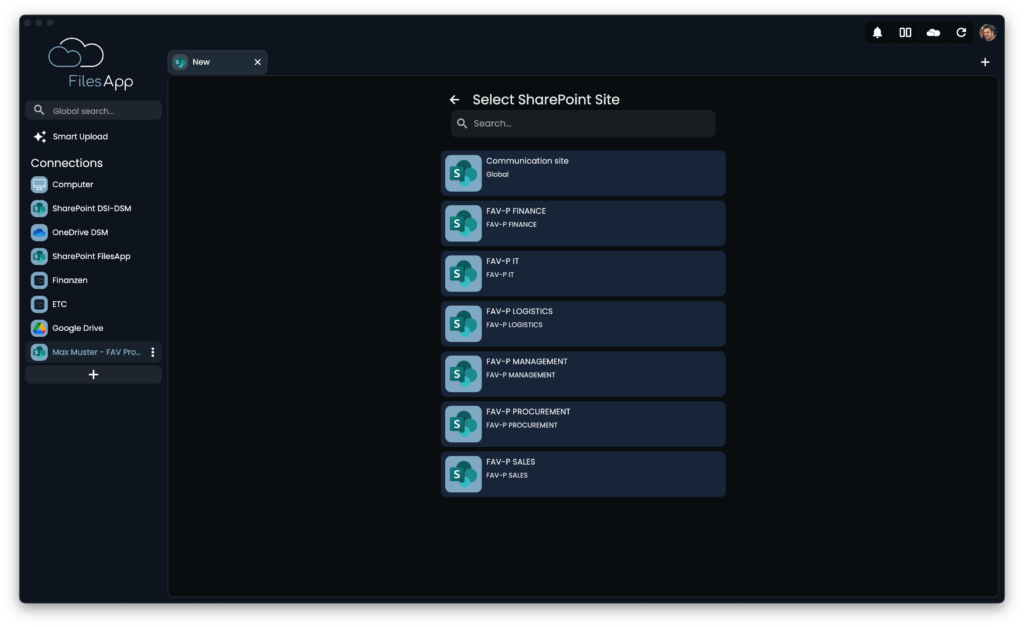Click the magnifier icon in Global search
Screen dimensions: 1024x627
click(x=39, y=110)
